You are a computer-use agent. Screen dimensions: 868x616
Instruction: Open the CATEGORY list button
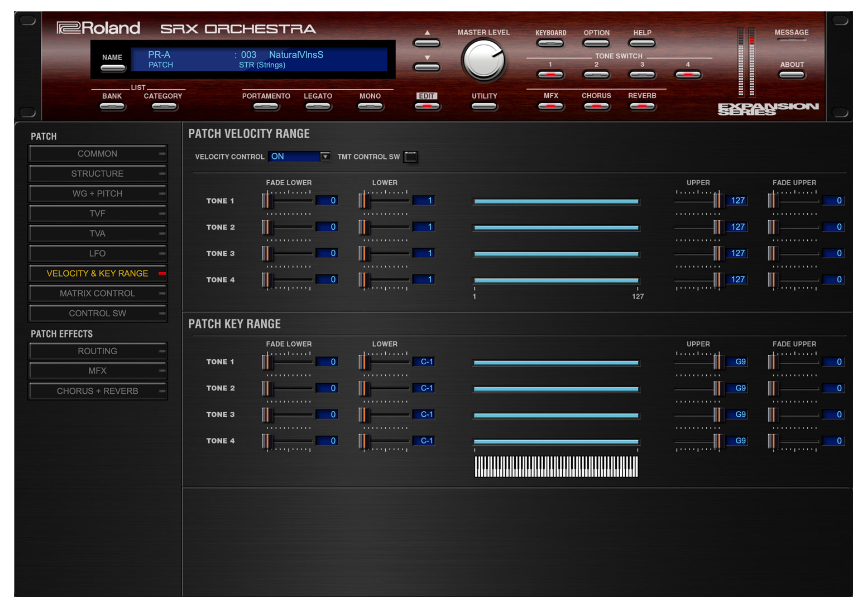click(x=163, y=106)
